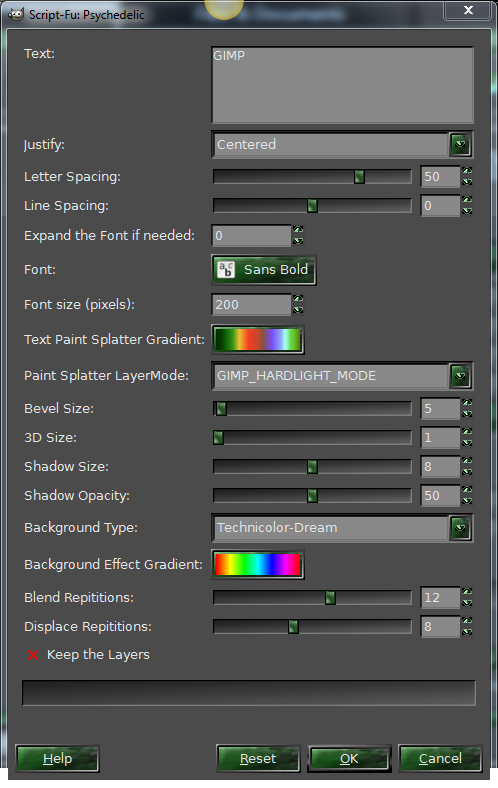Screen dimensions: 498x788
Task: Open the Paint Splatter LayerMode dropdown
Action: (x=342, y=375)
